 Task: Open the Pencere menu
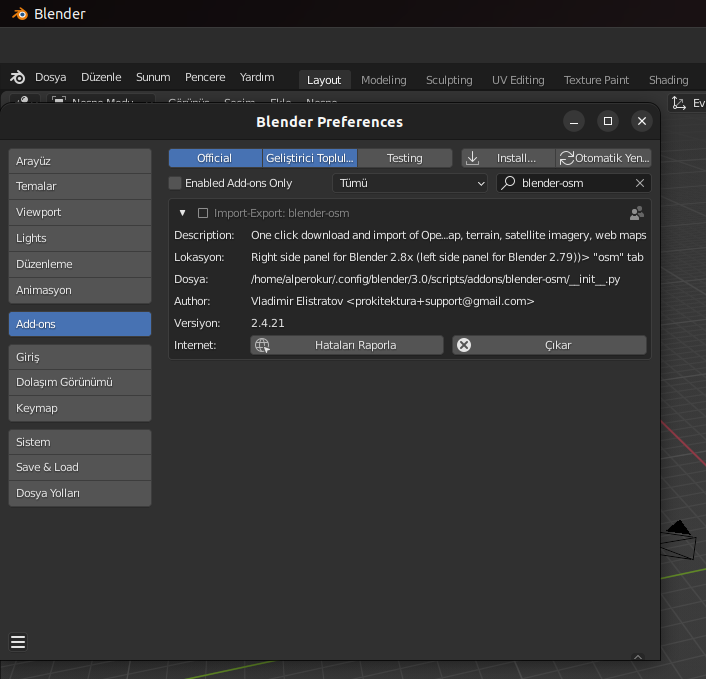tap(205, 77)
